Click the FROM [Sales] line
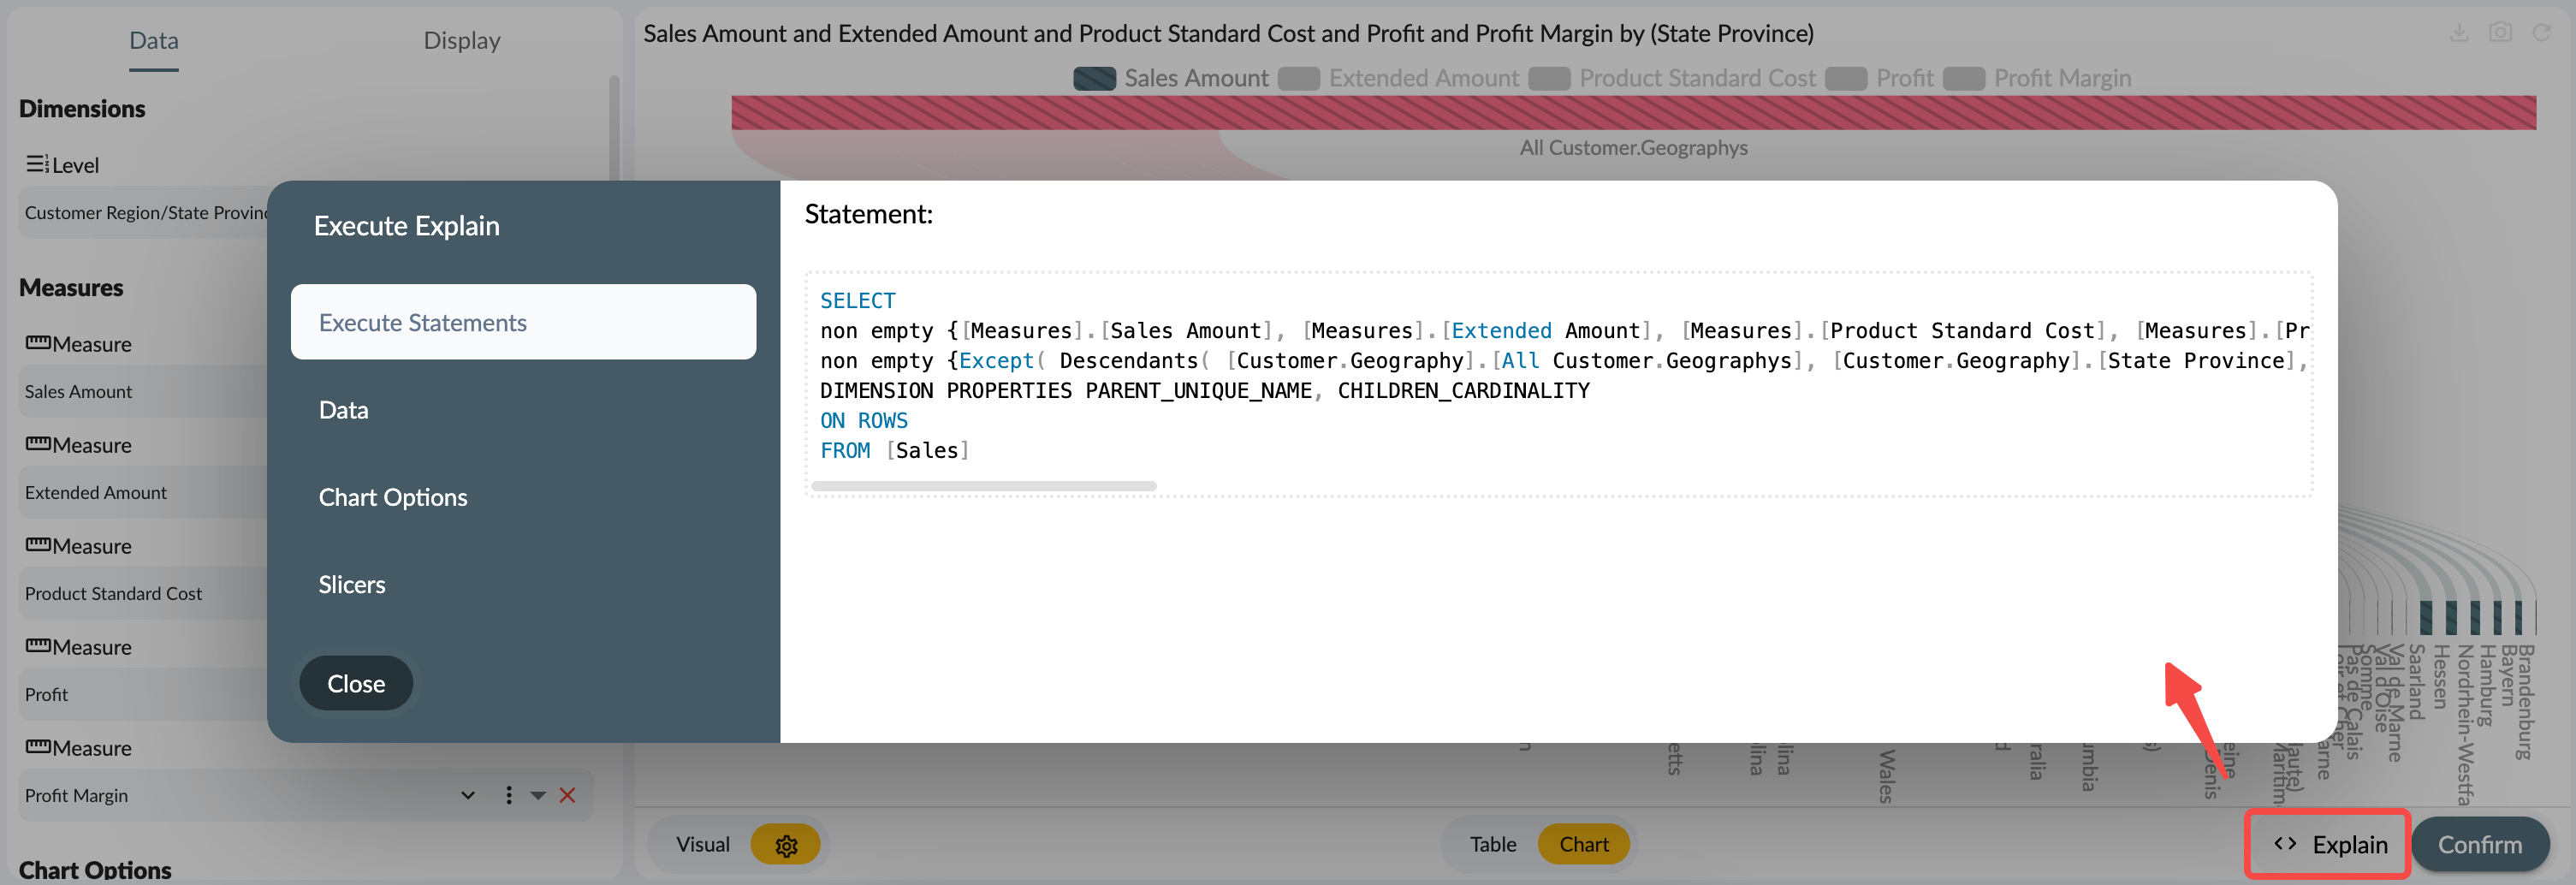 [895, 451]
